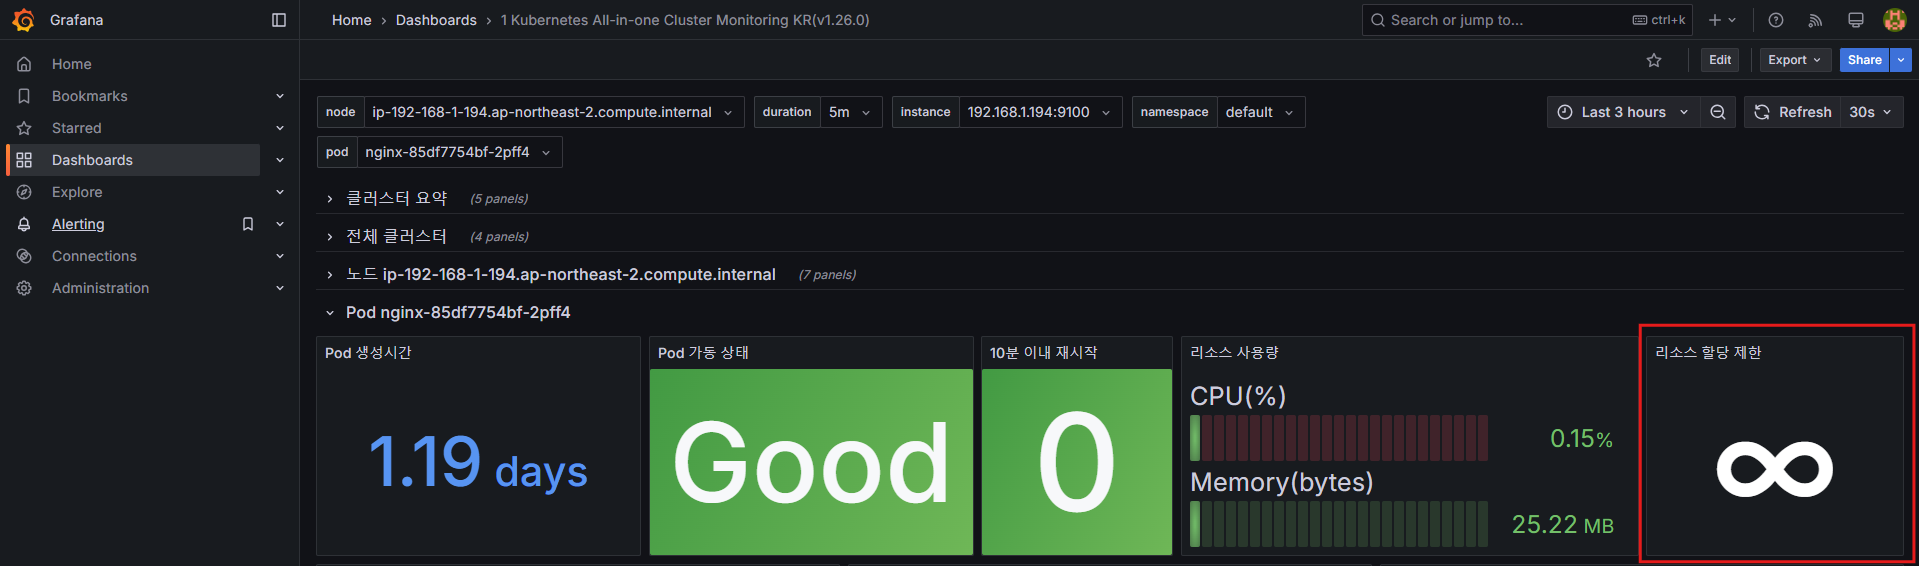This screenshot has width=1919, height=566.
Task: Open the user profile avatar
Action: point(1894,20)
